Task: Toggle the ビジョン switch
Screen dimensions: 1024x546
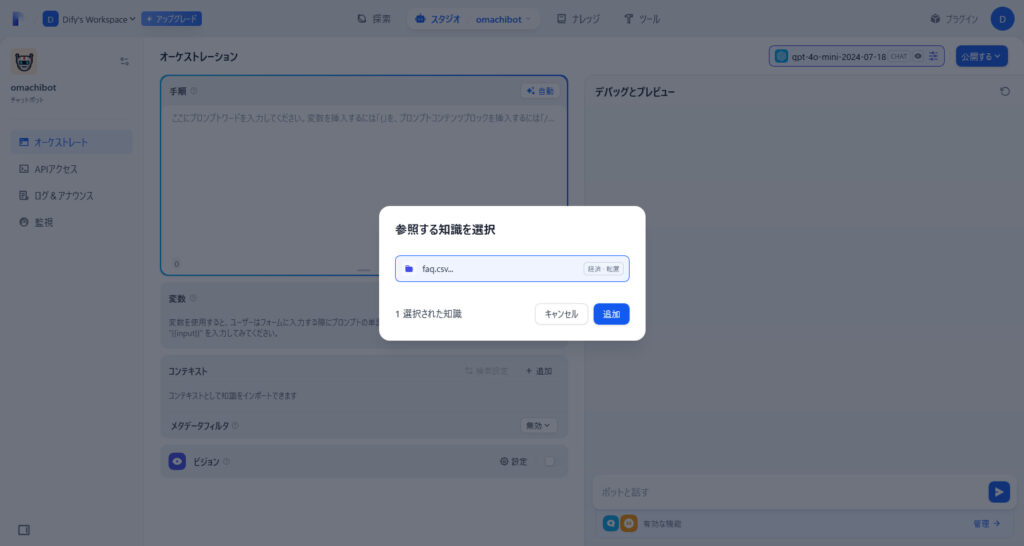Action: tap(548, 461)
